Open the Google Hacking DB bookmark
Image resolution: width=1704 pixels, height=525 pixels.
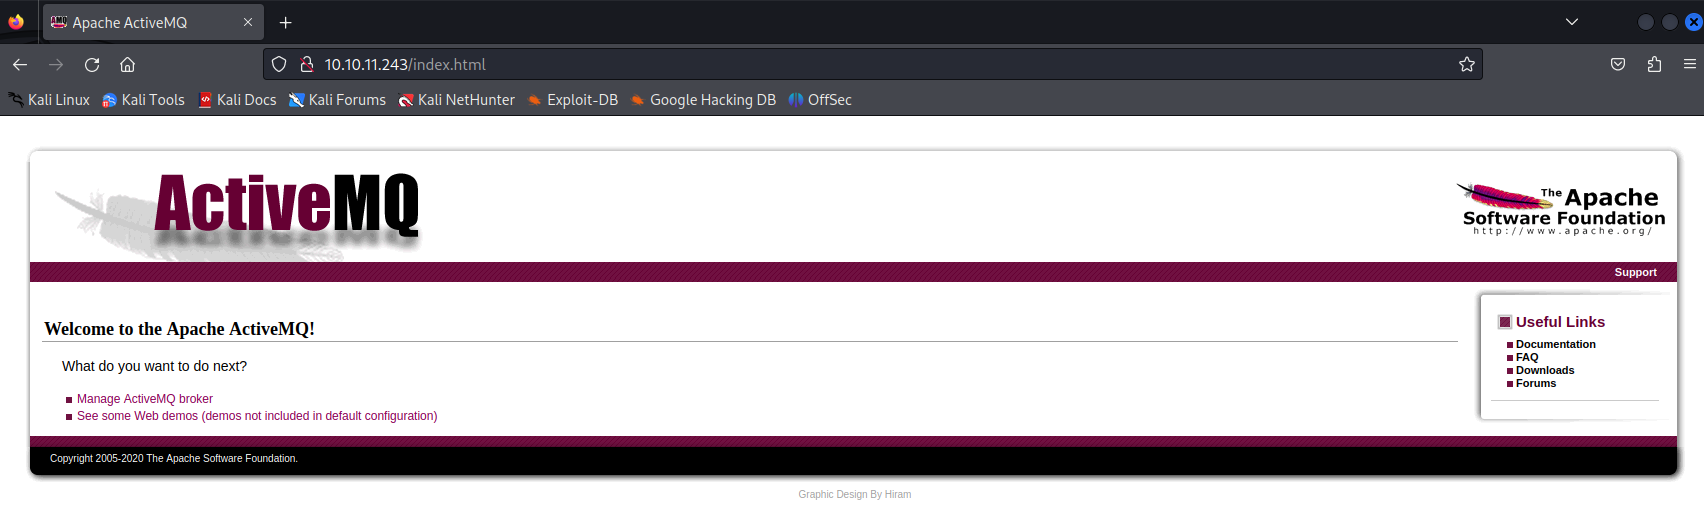(x=703, y=100)
